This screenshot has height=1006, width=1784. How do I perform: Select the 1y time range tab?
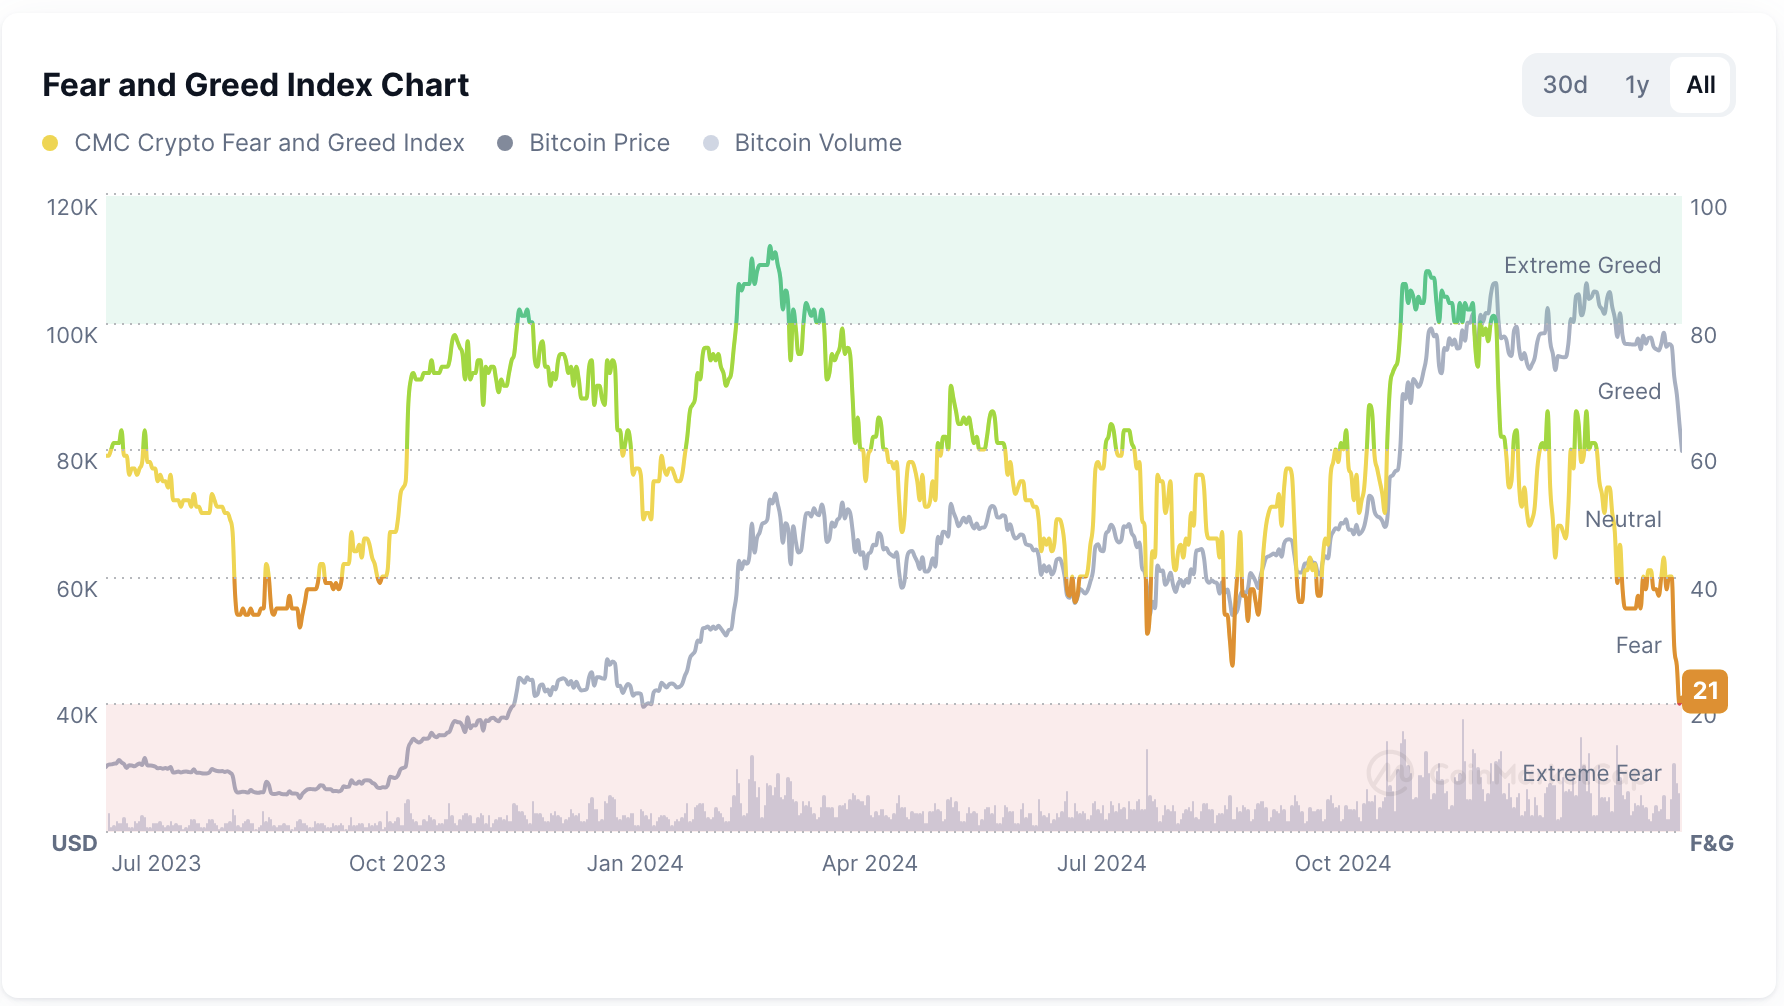[1636, 85]
